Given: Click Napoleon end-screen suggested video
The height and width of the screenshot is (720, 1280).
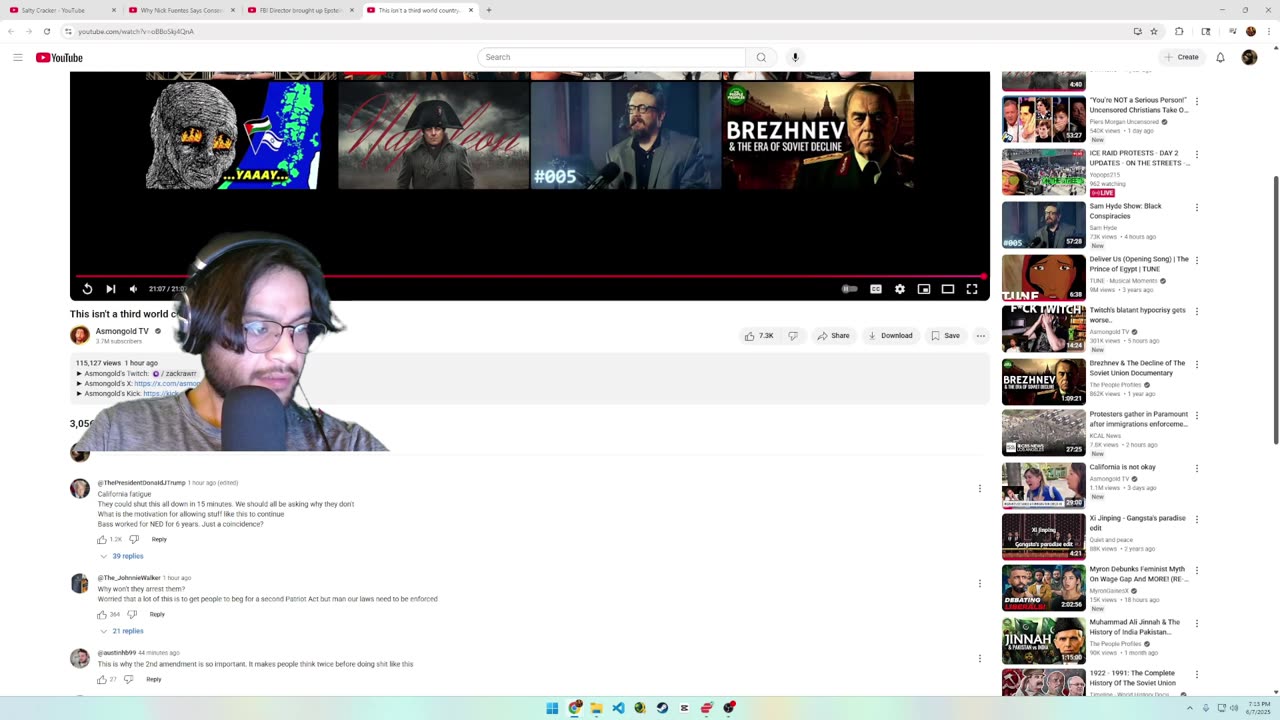Looking at the screenshot, I should point(433,135).
